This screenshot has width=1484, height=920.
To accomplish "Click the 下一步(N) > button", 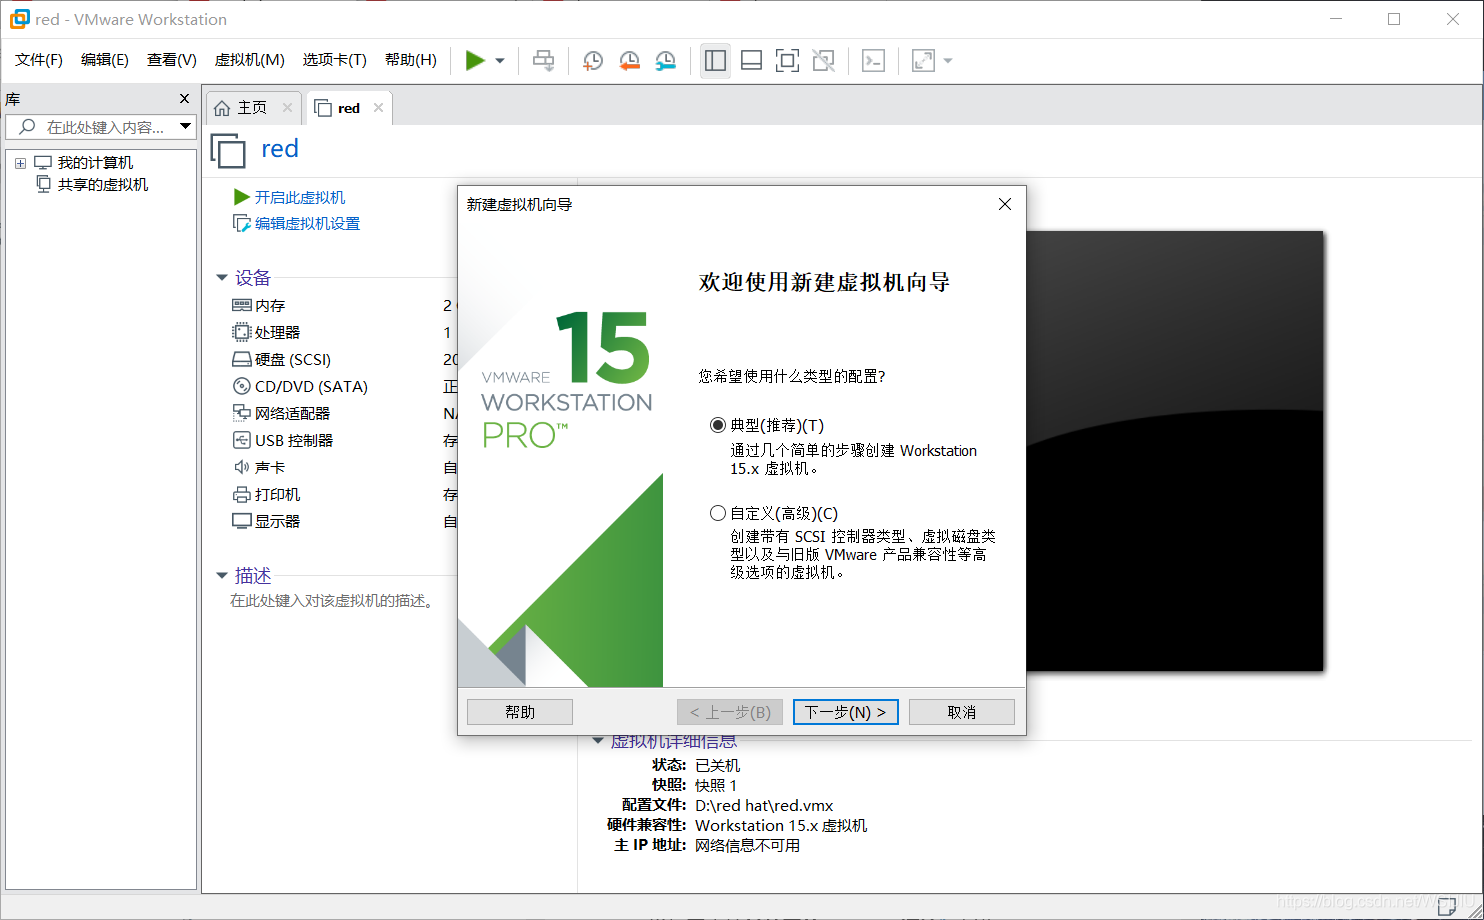I will coord(846,712).
